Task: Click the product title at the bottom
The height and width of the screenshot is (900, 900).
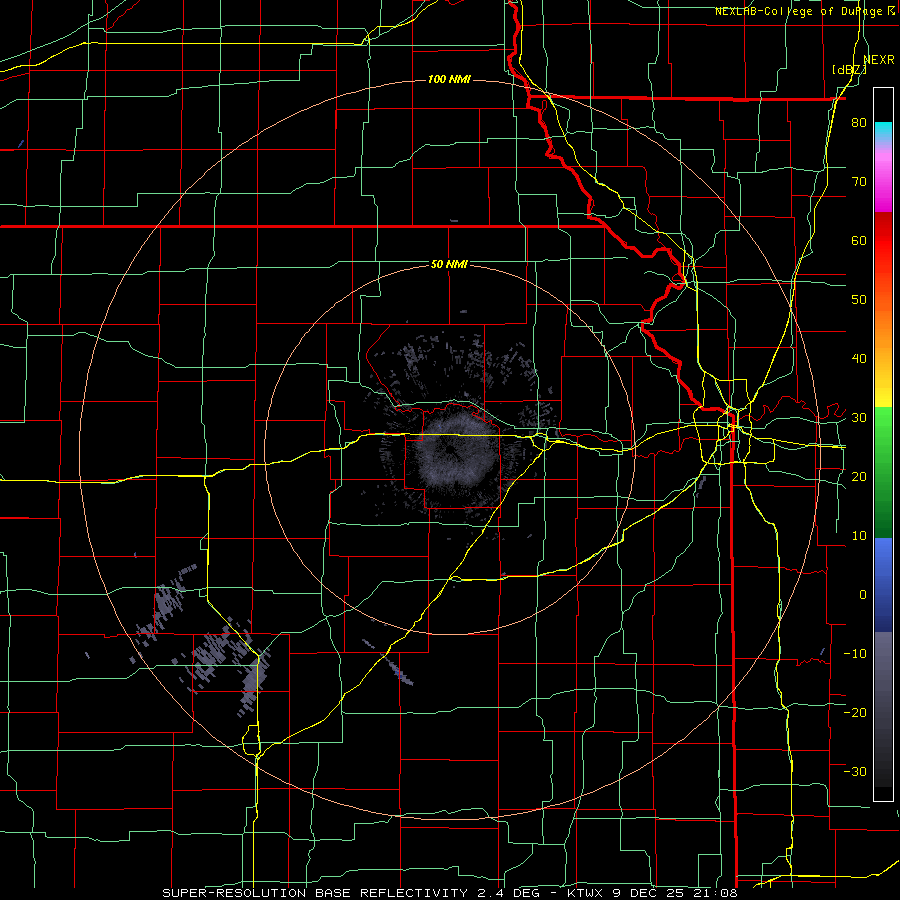Action: tap(449, 893)
